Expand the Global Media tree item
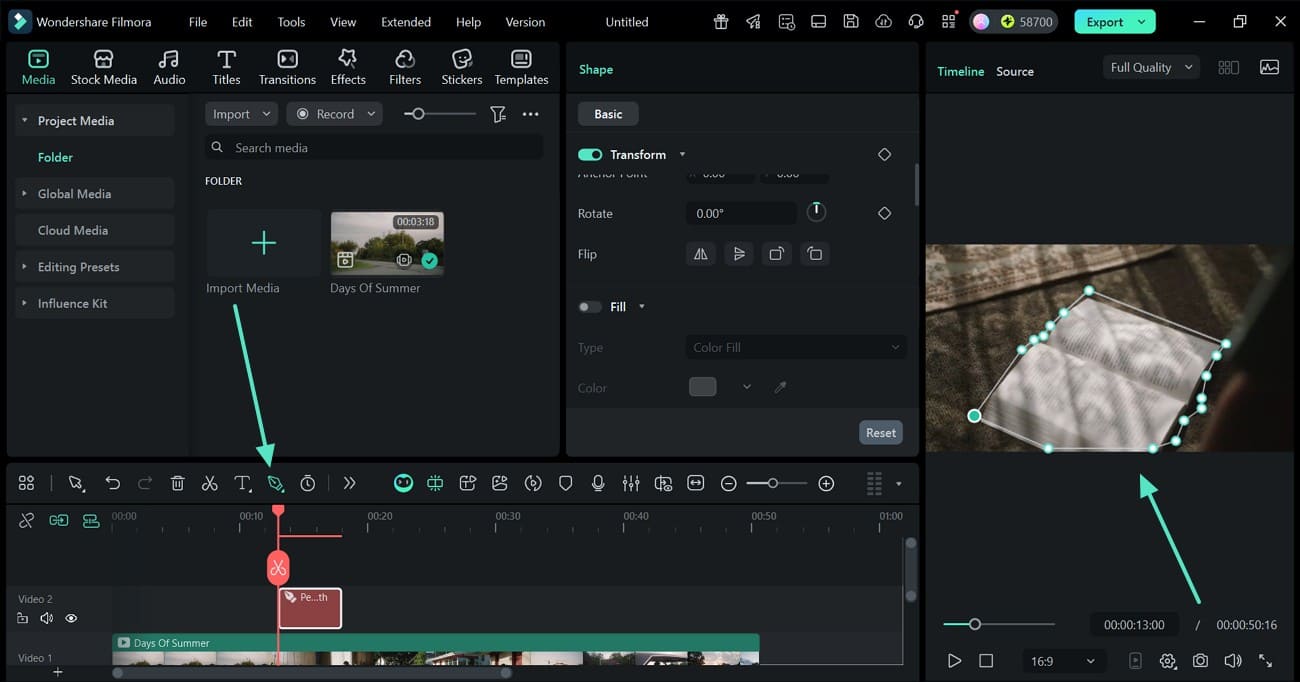Image resolution: width=1300 pixels, height=682 pixels. pos(25,194)
